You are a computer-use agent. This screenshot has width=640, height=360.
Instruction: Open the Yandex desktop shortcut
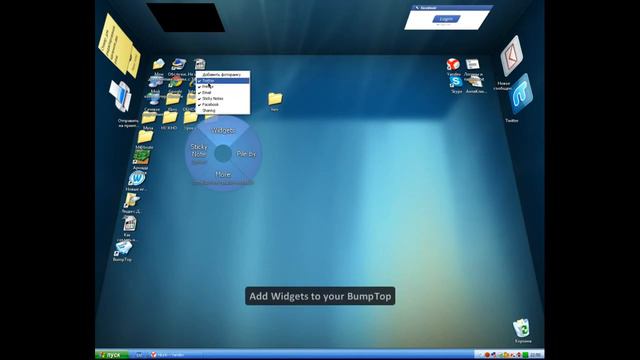coord(453,64)
